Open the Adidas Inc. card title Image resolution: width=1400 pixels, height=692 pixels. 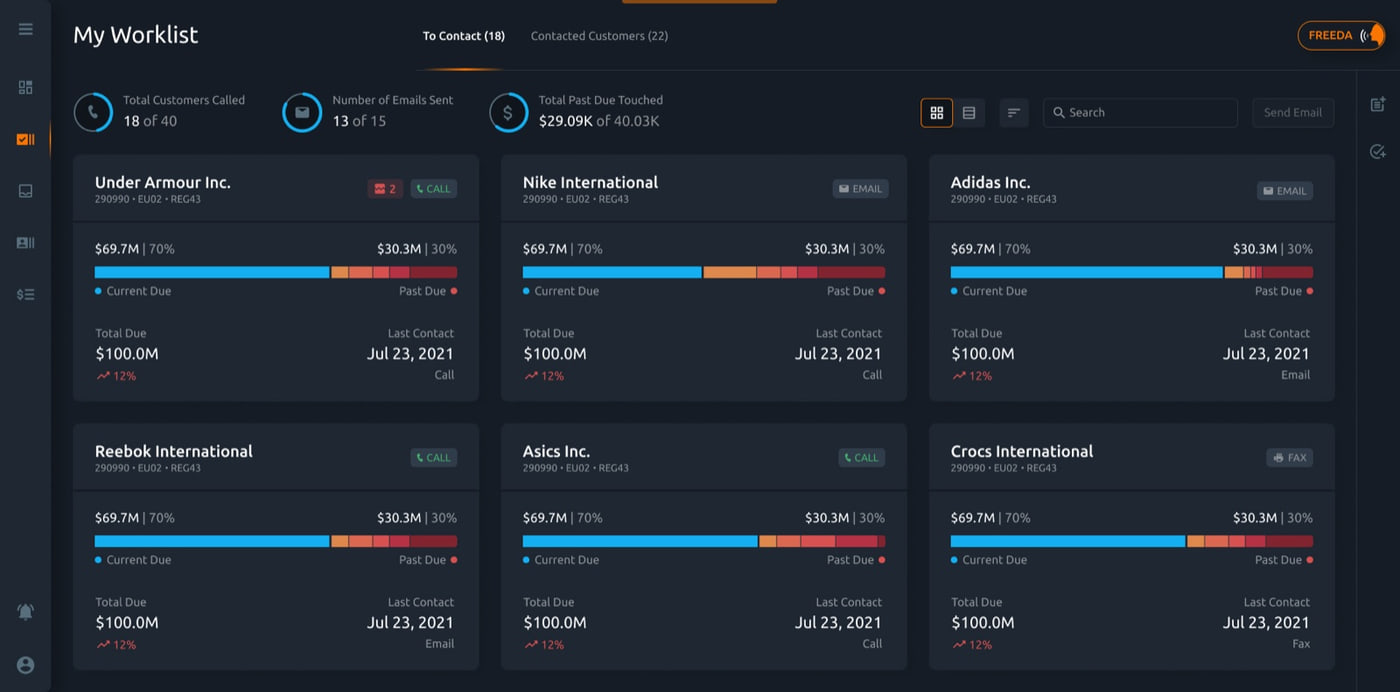coord(990,182)
